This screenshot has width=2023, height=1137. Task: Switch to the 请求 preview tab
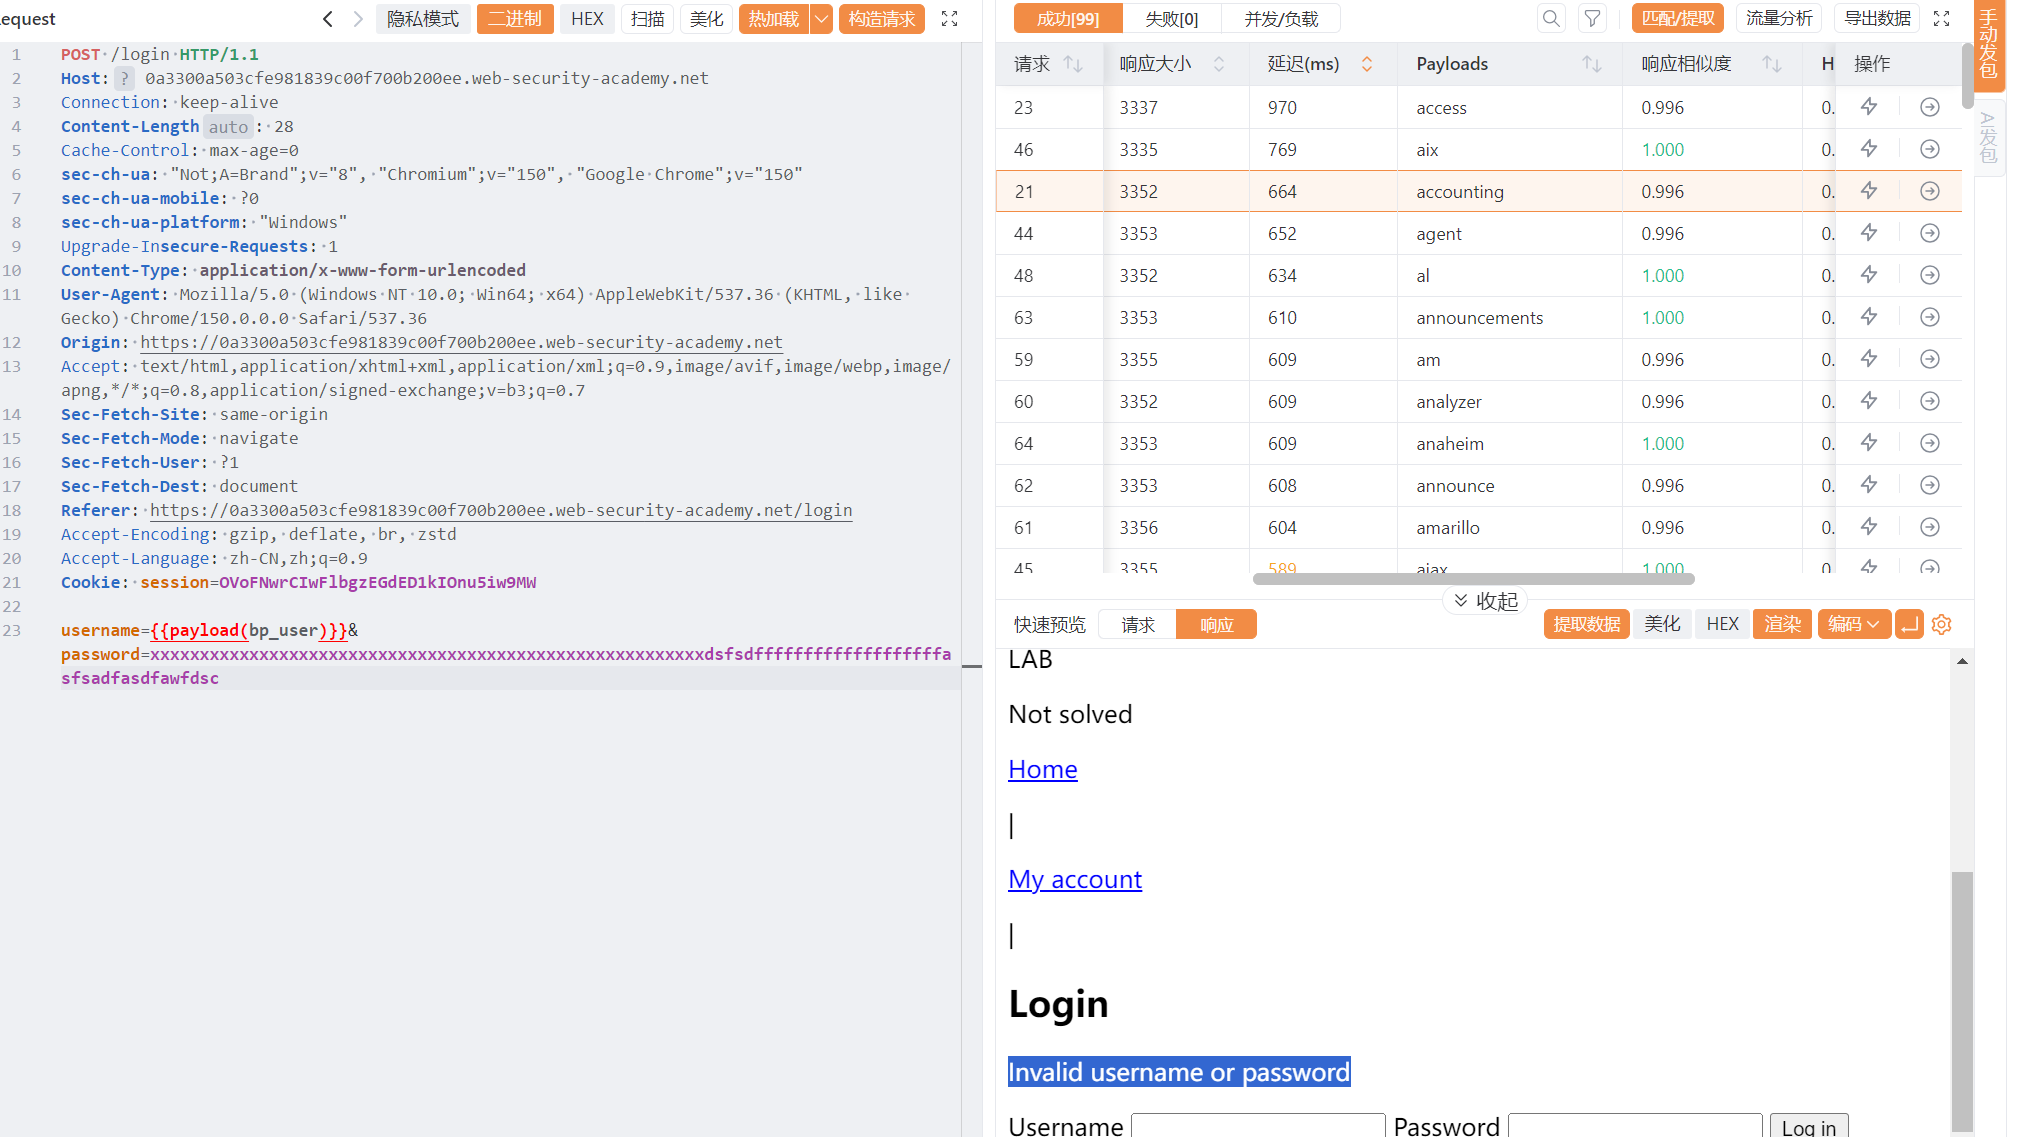tap(1137, 625)
